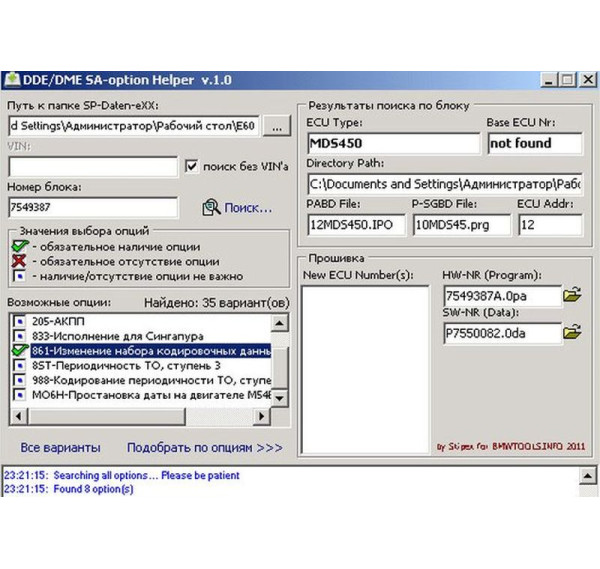The image size is (600, 569).
Task: Click the 'Все варианты' link
Action: (x=60, y=447)
